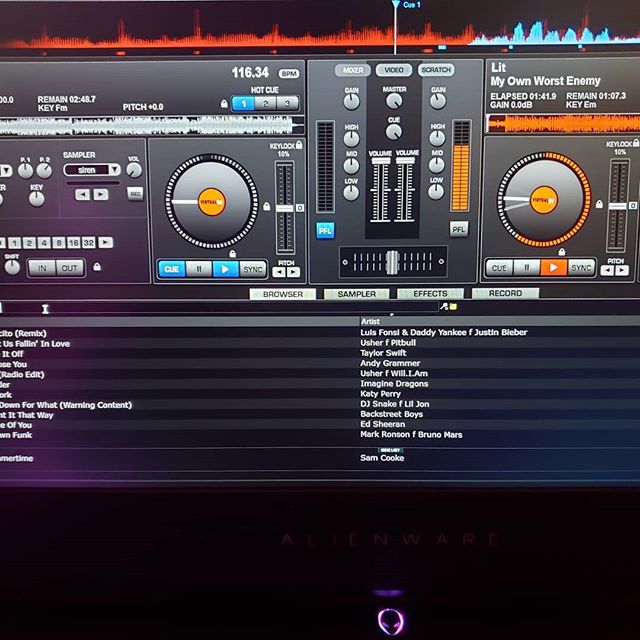Click the crossfader handle
640x640 pixels.
point(392,262)
